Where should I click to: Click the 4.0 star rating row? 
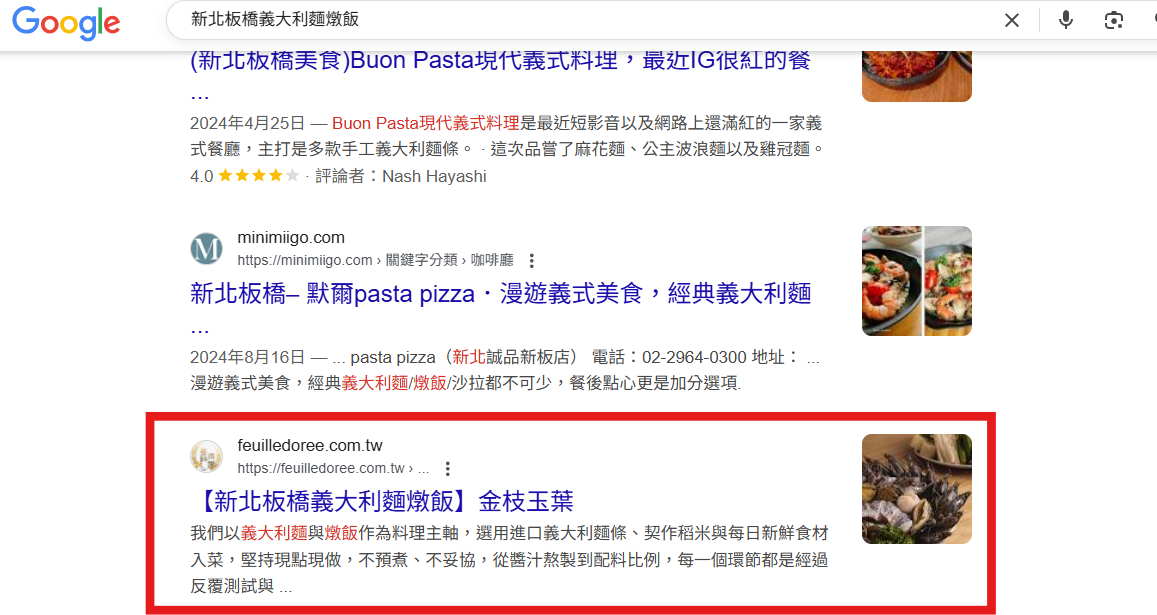click(x=338, y=176)
